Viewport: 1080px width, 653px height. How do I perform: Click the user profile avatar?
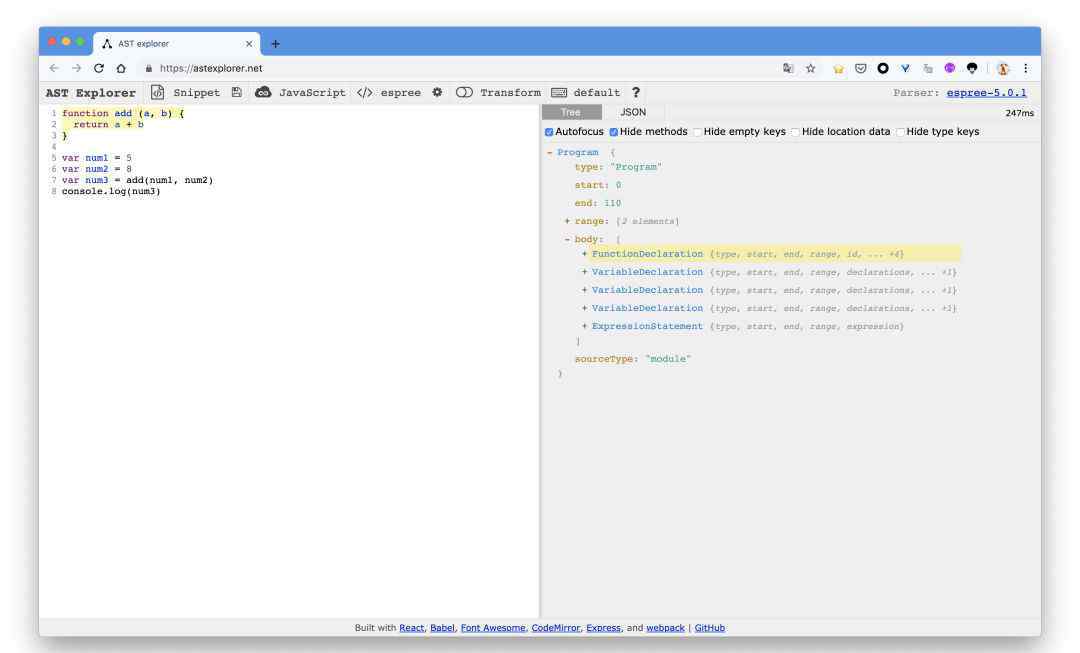point(1003,68)
